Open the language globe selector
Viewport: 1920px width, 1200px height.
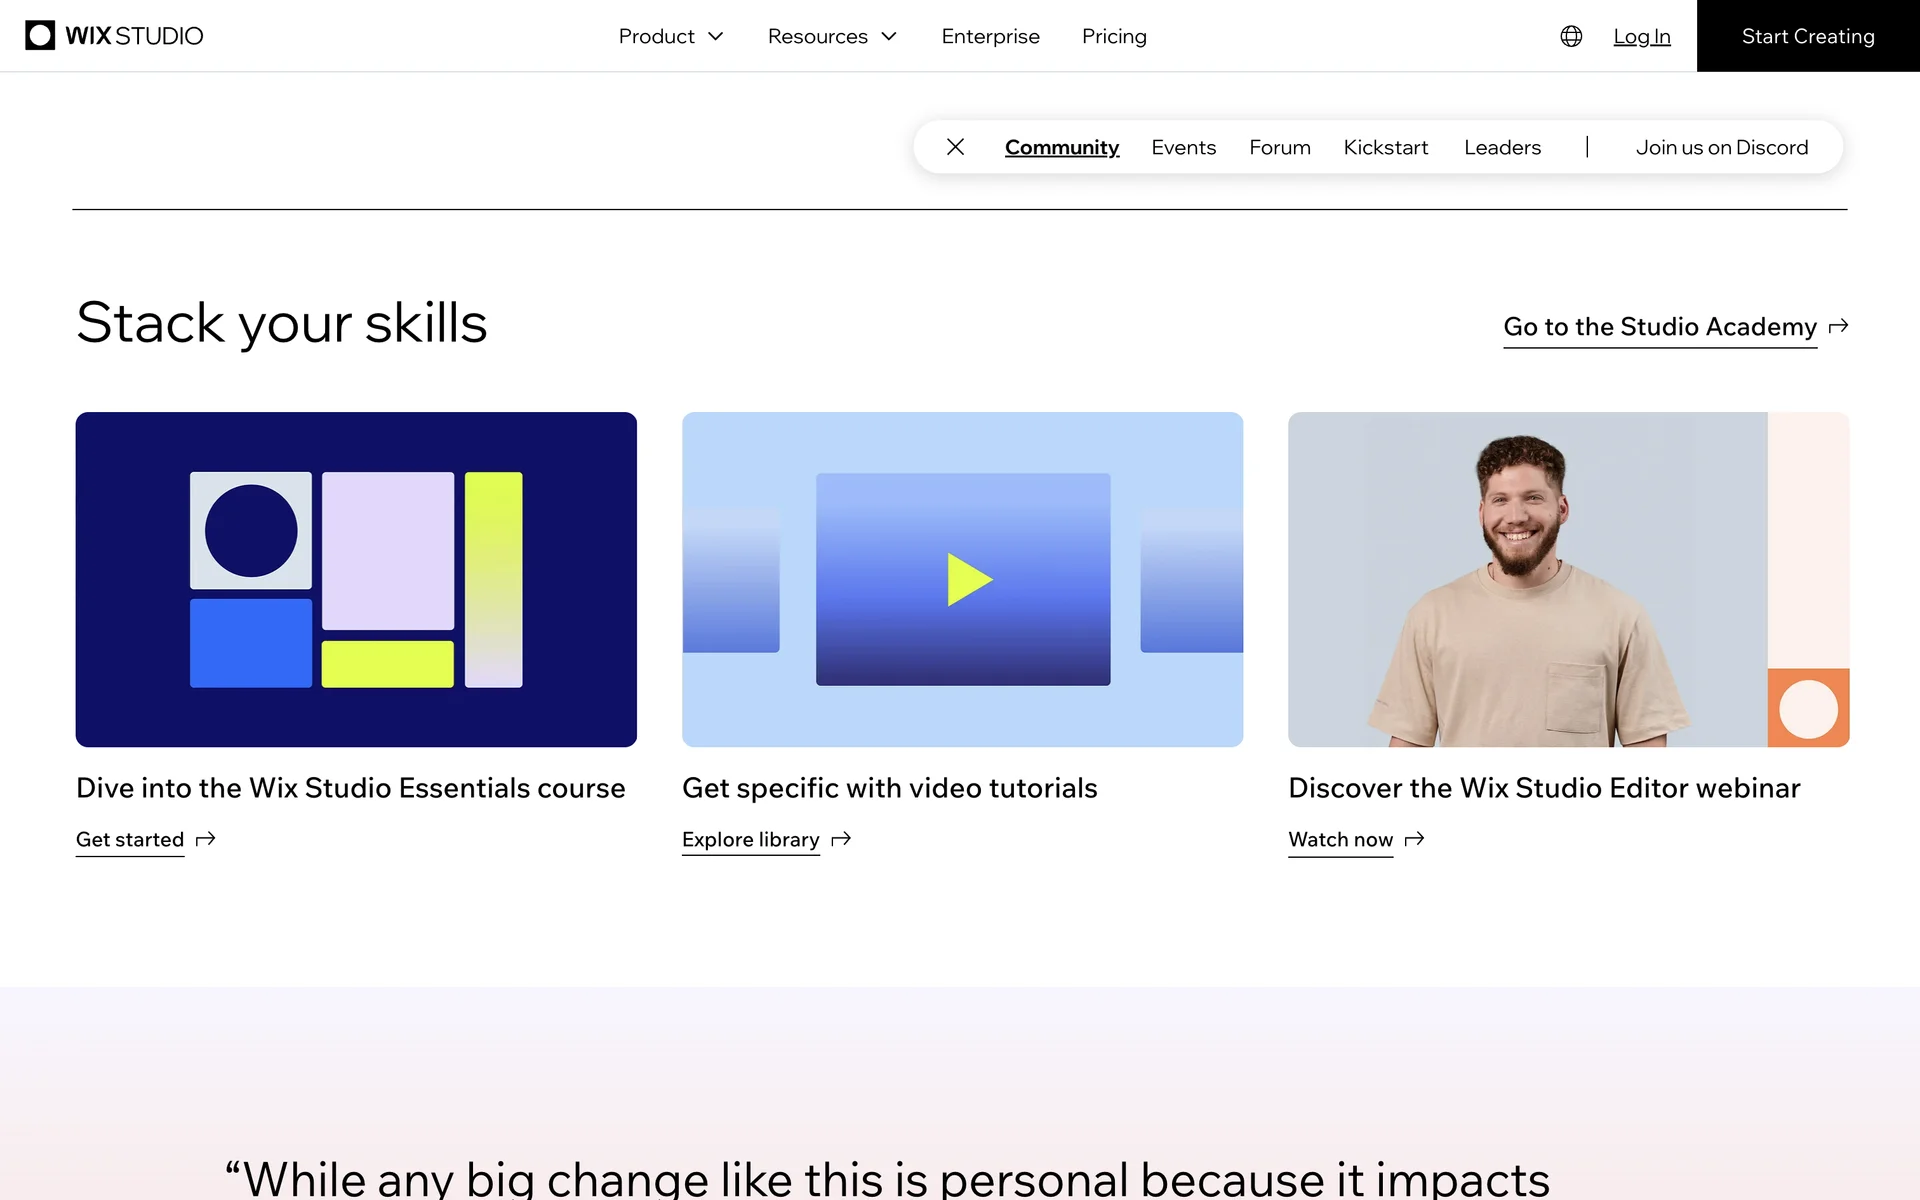tap(1571, 36)
